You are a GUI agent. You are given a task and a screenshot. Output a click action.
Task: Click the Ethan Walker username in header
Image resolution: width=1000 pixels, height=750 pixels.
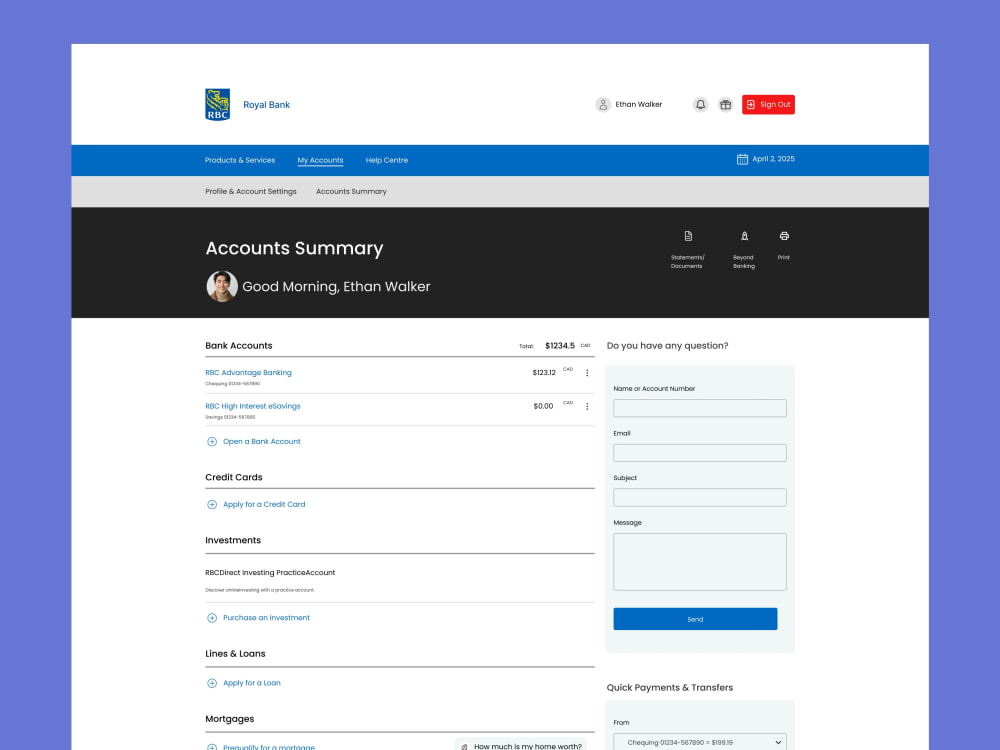pyautogui.click(x=638, y=105)
